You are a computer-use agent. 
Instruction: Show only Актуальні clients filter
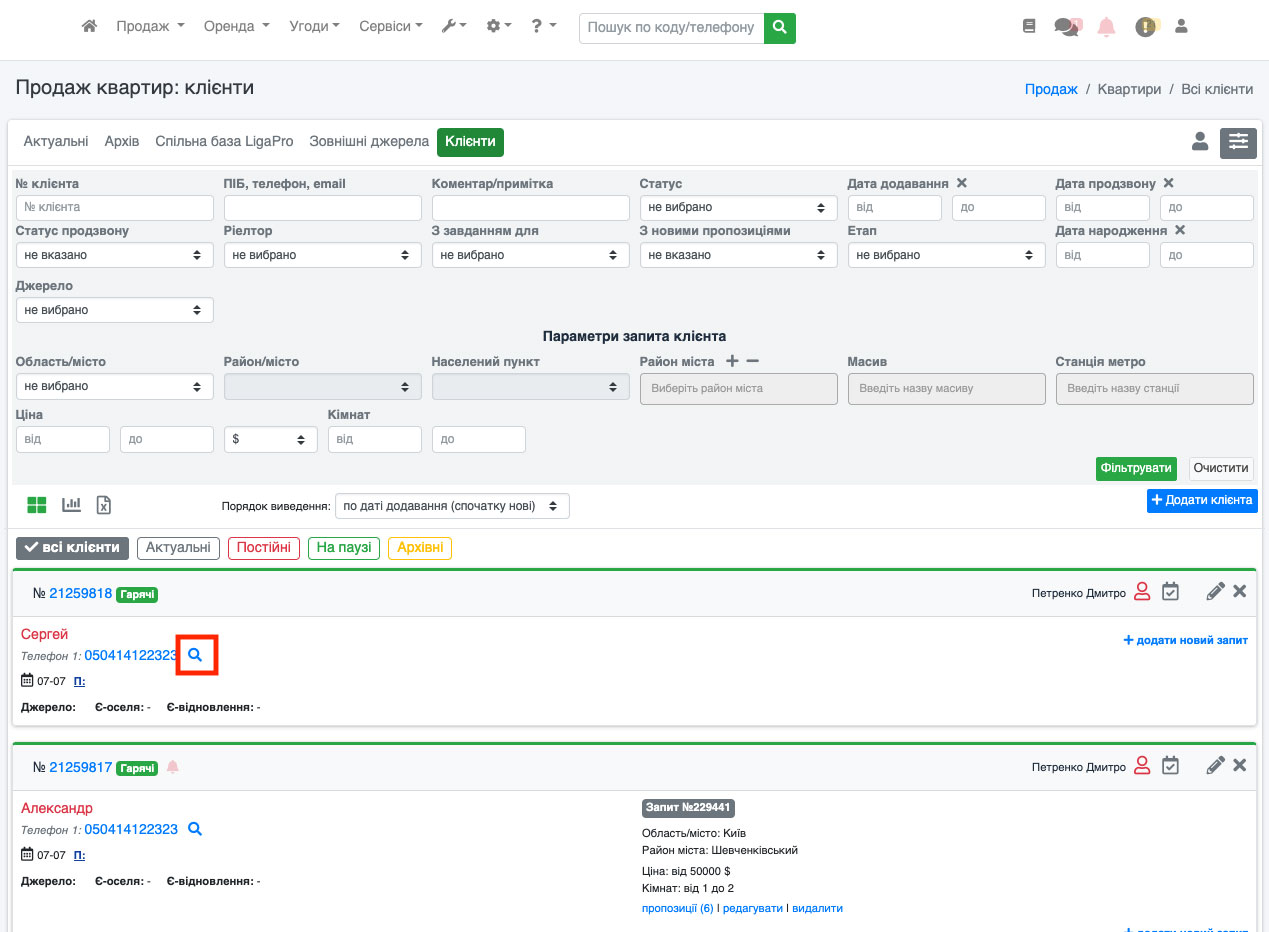[x=178, y=548]
